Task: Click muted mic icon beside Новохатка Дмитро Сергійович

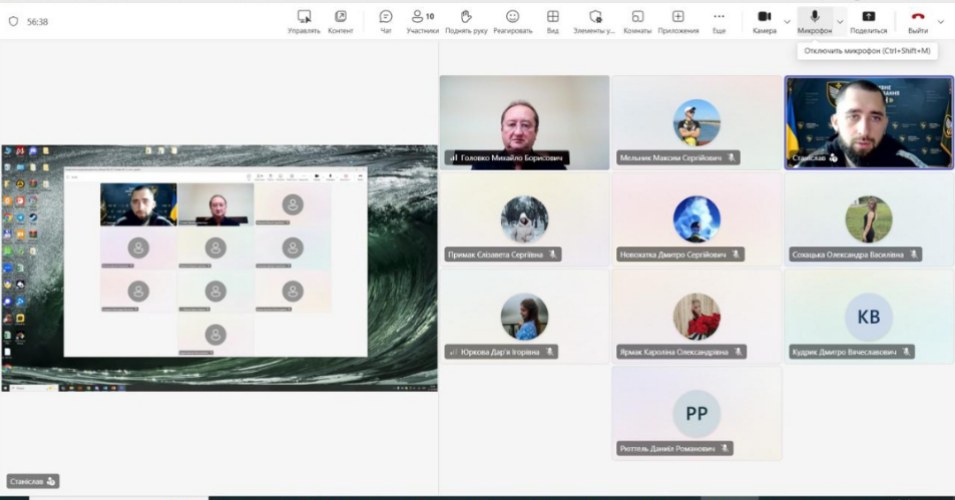Action: pyautogui.click(x=736, y=255)
